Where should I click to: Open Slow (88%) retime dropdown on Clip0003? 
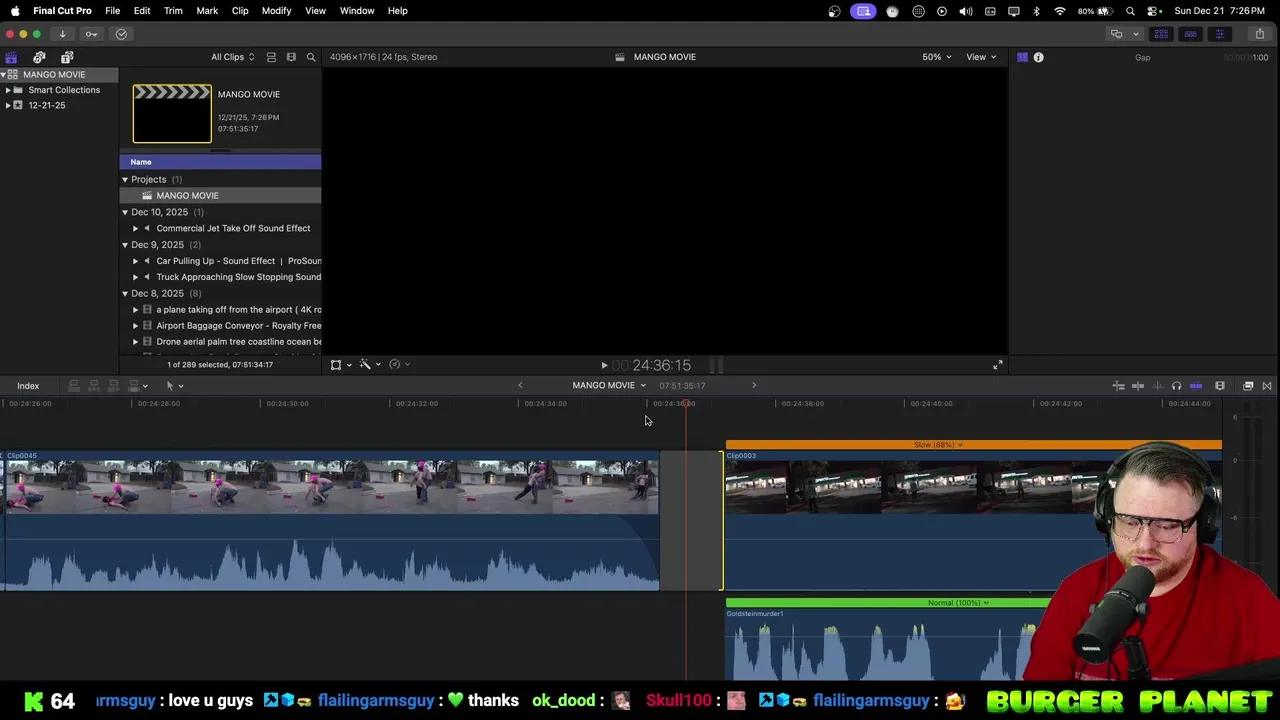(938, 445)
